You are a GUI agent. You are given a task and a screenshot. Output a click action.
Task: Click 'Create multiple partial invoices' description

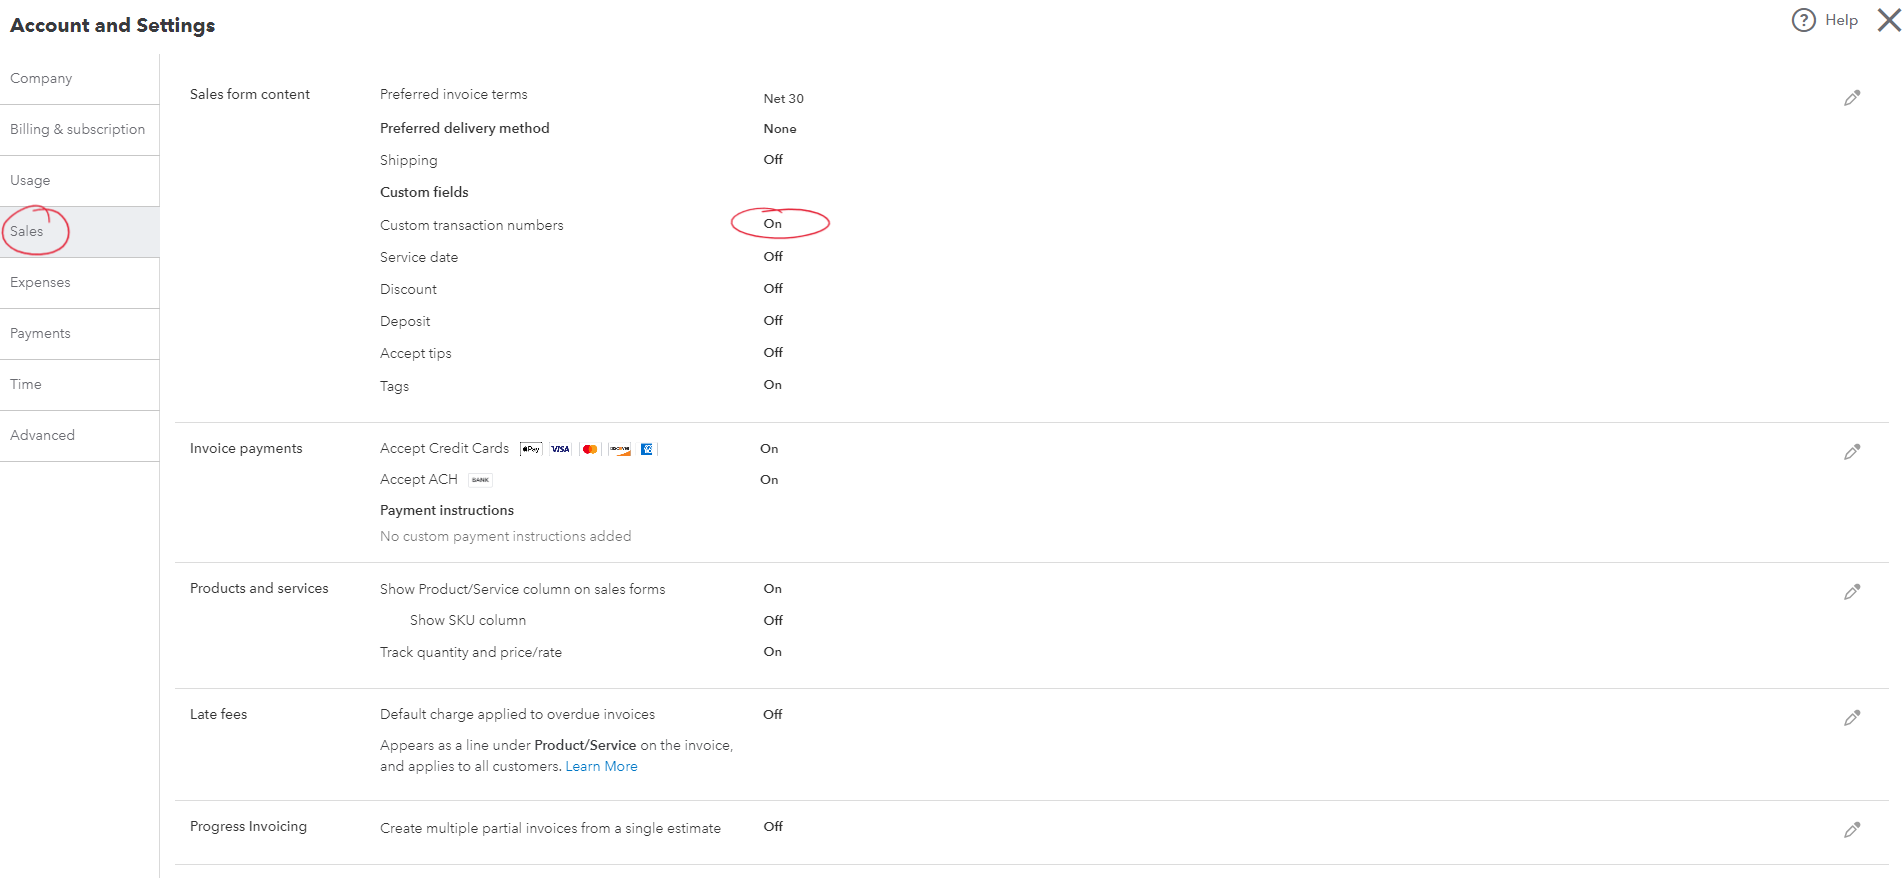click(550, 829)
